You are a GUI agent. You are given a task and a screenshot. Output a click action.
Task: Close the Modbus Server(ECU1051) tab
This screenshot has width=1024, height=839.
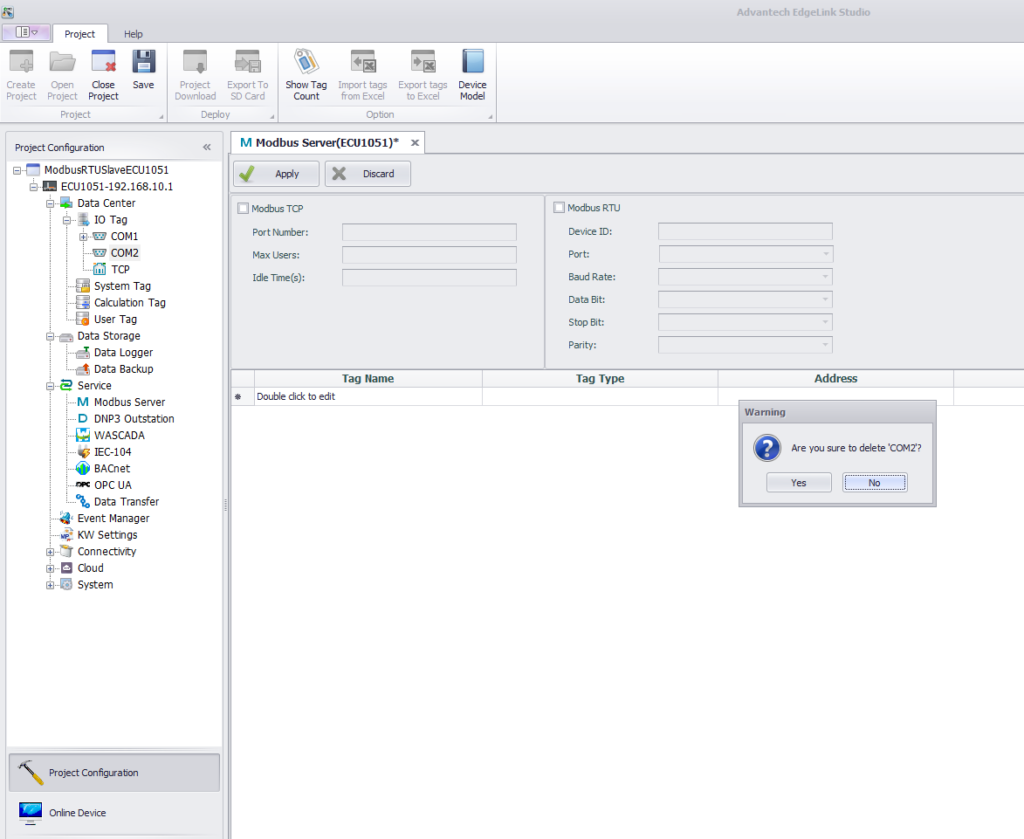click(415, 142)
